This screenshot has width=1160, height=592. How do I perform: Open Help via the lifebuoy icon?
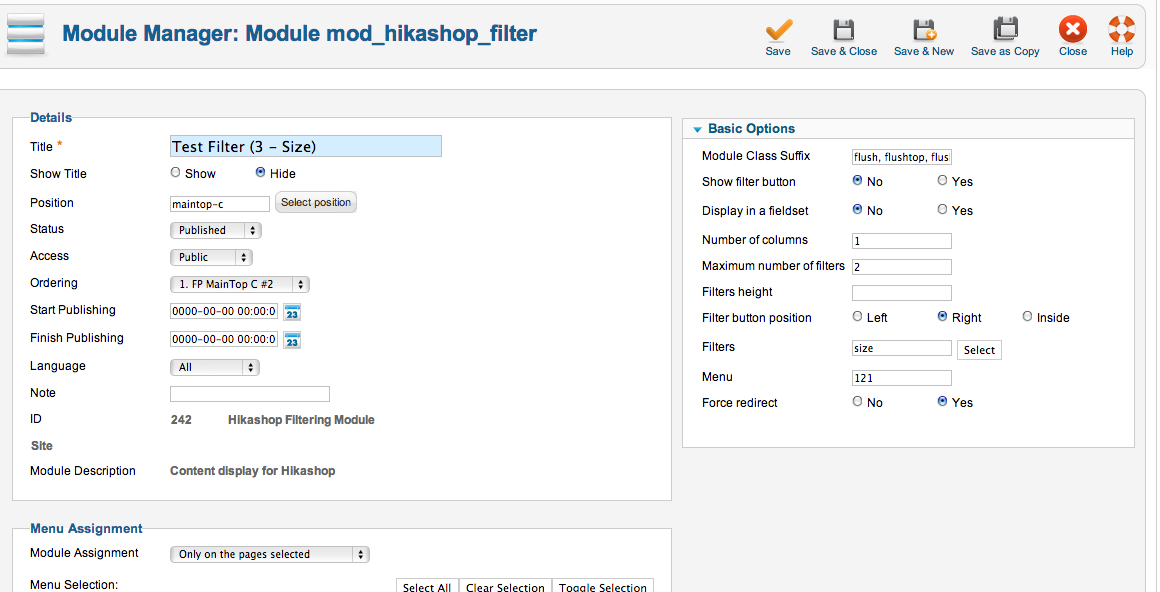1121,30
